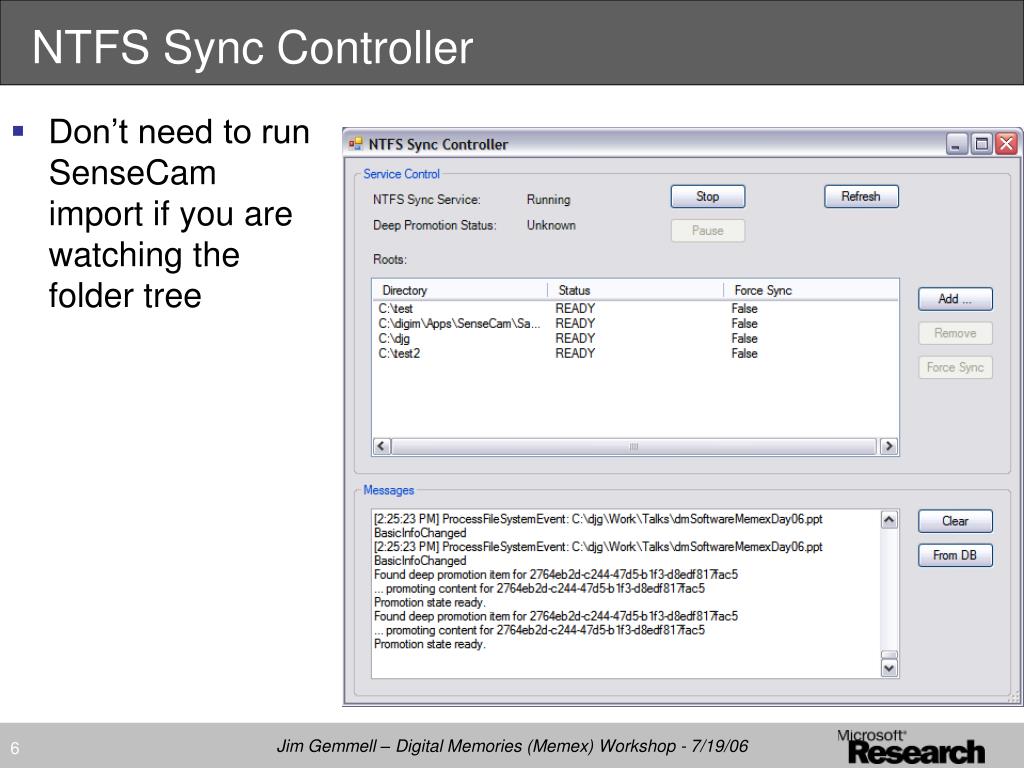Click the NTFS Sync Controller window icon

click(355, 144)
